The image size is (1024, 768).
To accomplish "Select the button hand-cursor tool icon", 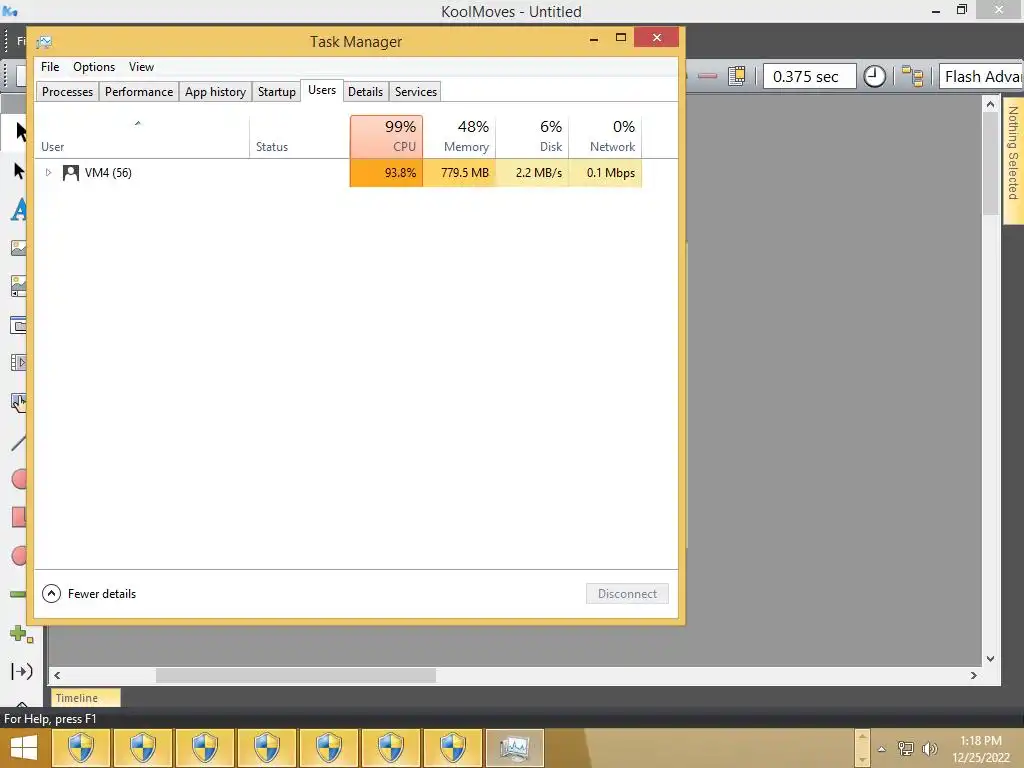I will (x=18, y=403).
